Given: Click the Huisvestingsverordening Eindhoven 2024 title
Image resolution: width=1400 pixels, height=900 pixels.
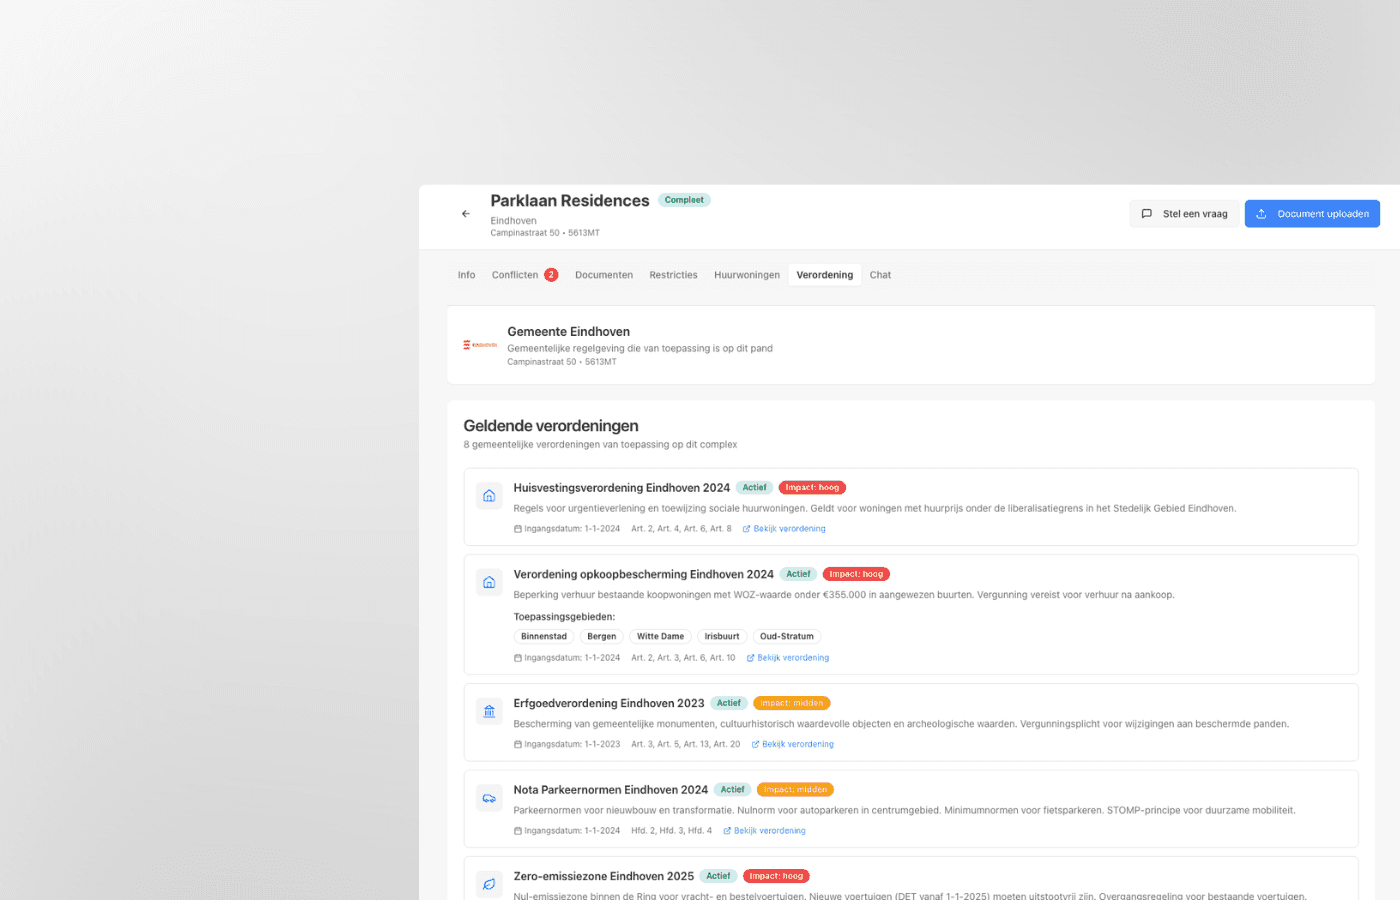Looking at the screenshot, I should (x=622, y=488).
